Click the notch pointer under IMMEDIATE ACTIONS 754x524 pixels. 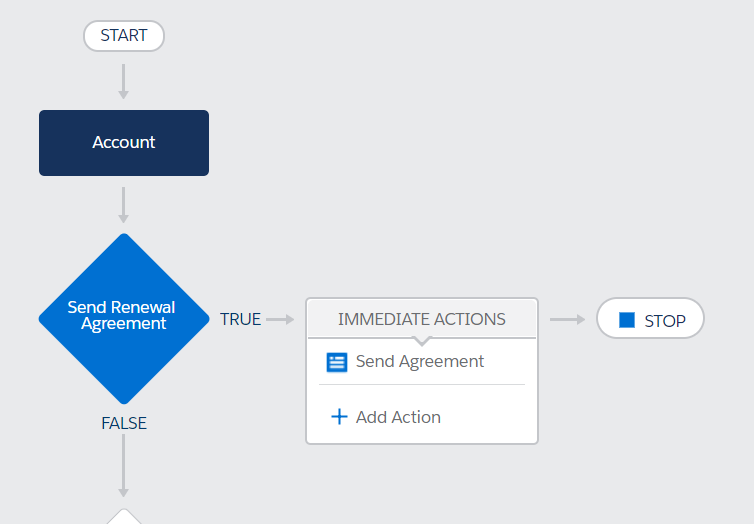pos(422,341)
